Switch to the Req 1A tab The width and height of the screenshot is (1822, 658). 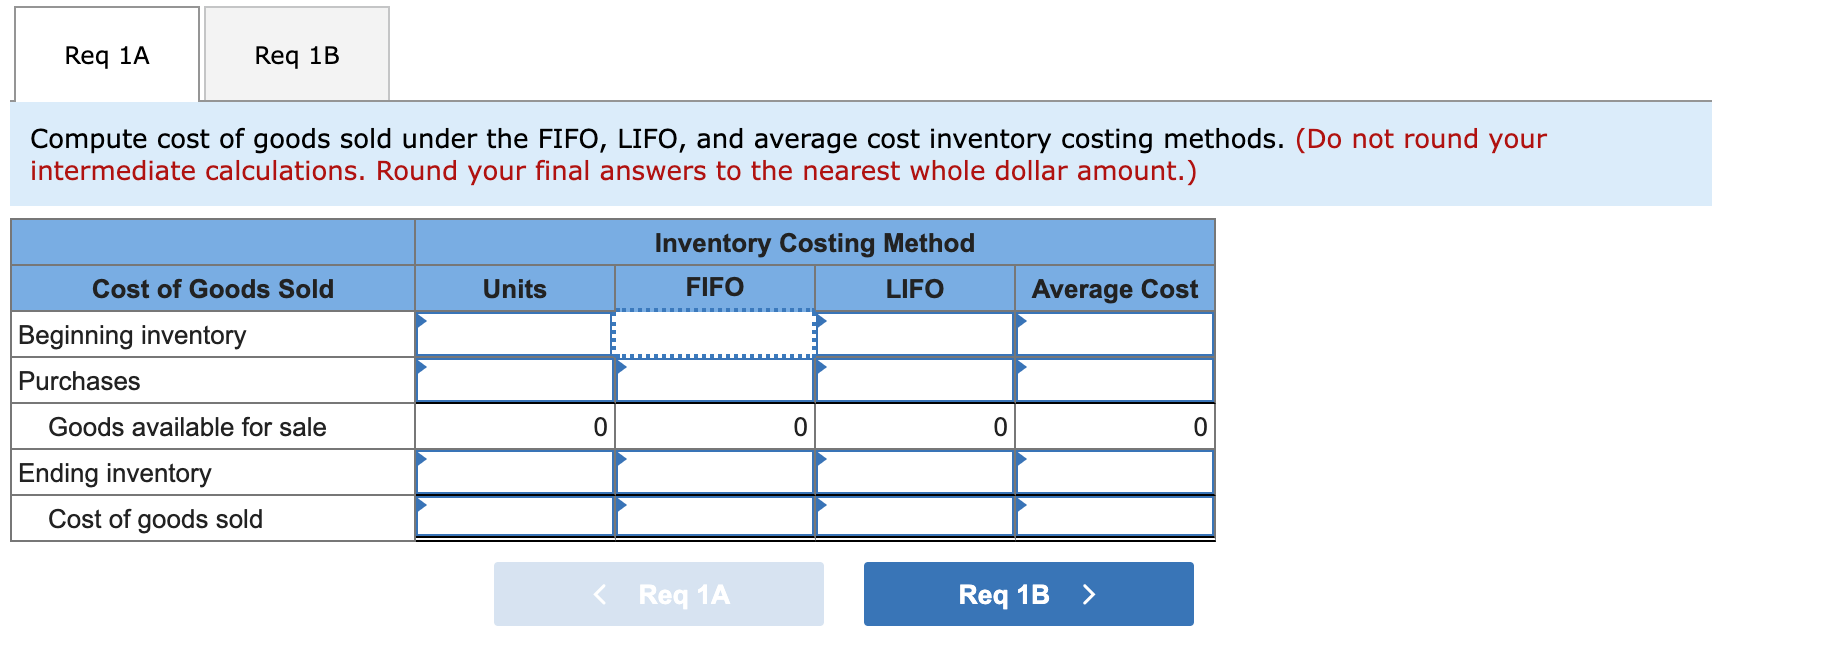click(x=107, y=55)
